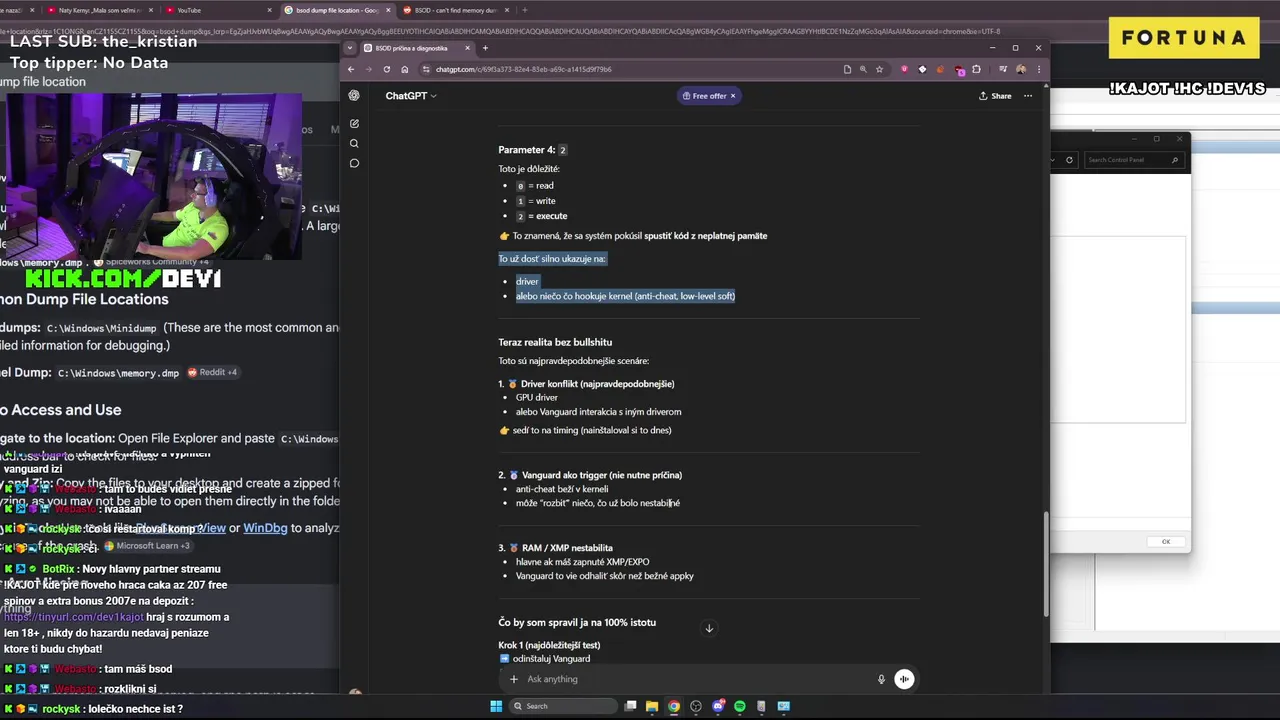Open a new tab in the back browser window
Image resolution: width=1280 pixels, height=720 pixels.
coord(525,10)
